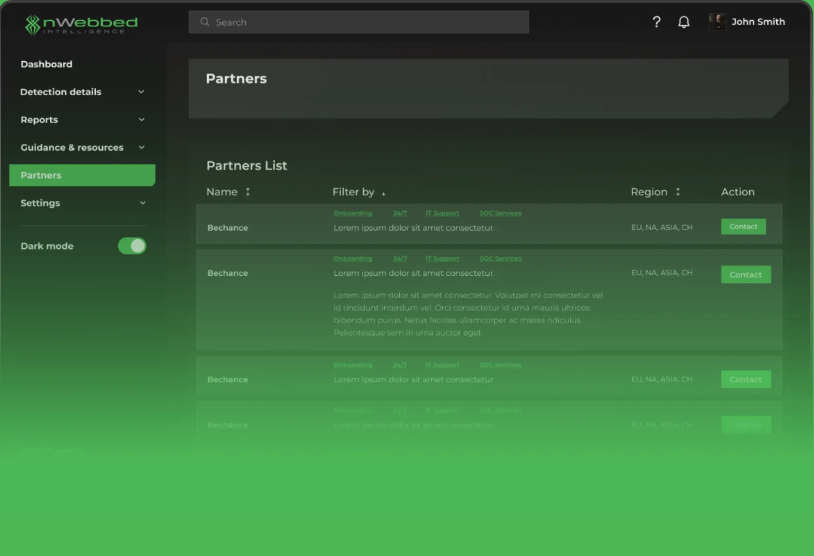
Task: Click Contact in the expanded Bechance row
Action: pyautogui.click(x=745, y=274)
